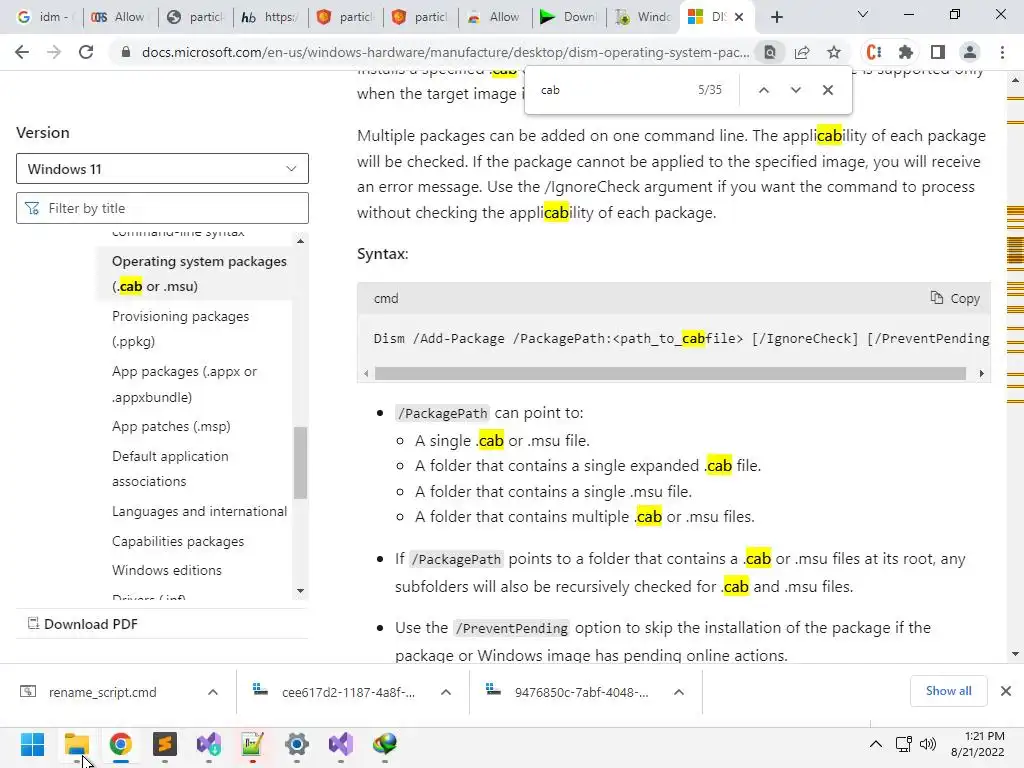
Task: Open the tab search chevron
Action: (x=863, y=14)
